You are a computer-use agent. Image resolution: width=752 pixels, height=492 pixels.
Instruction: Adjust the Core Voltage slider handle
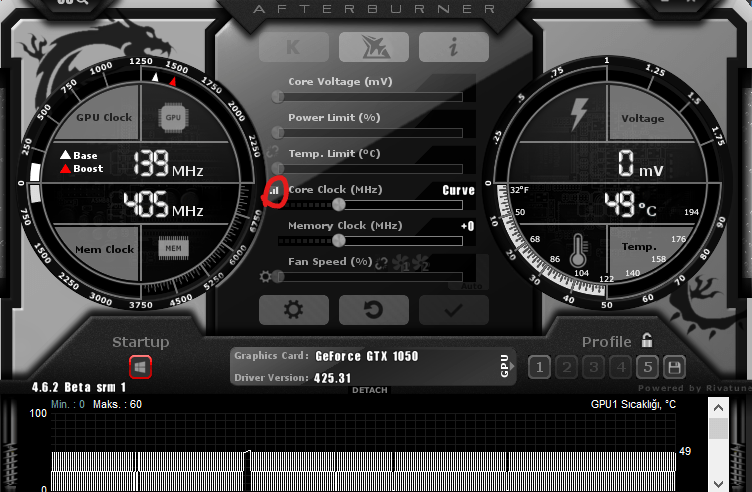(x=278, y=97)
